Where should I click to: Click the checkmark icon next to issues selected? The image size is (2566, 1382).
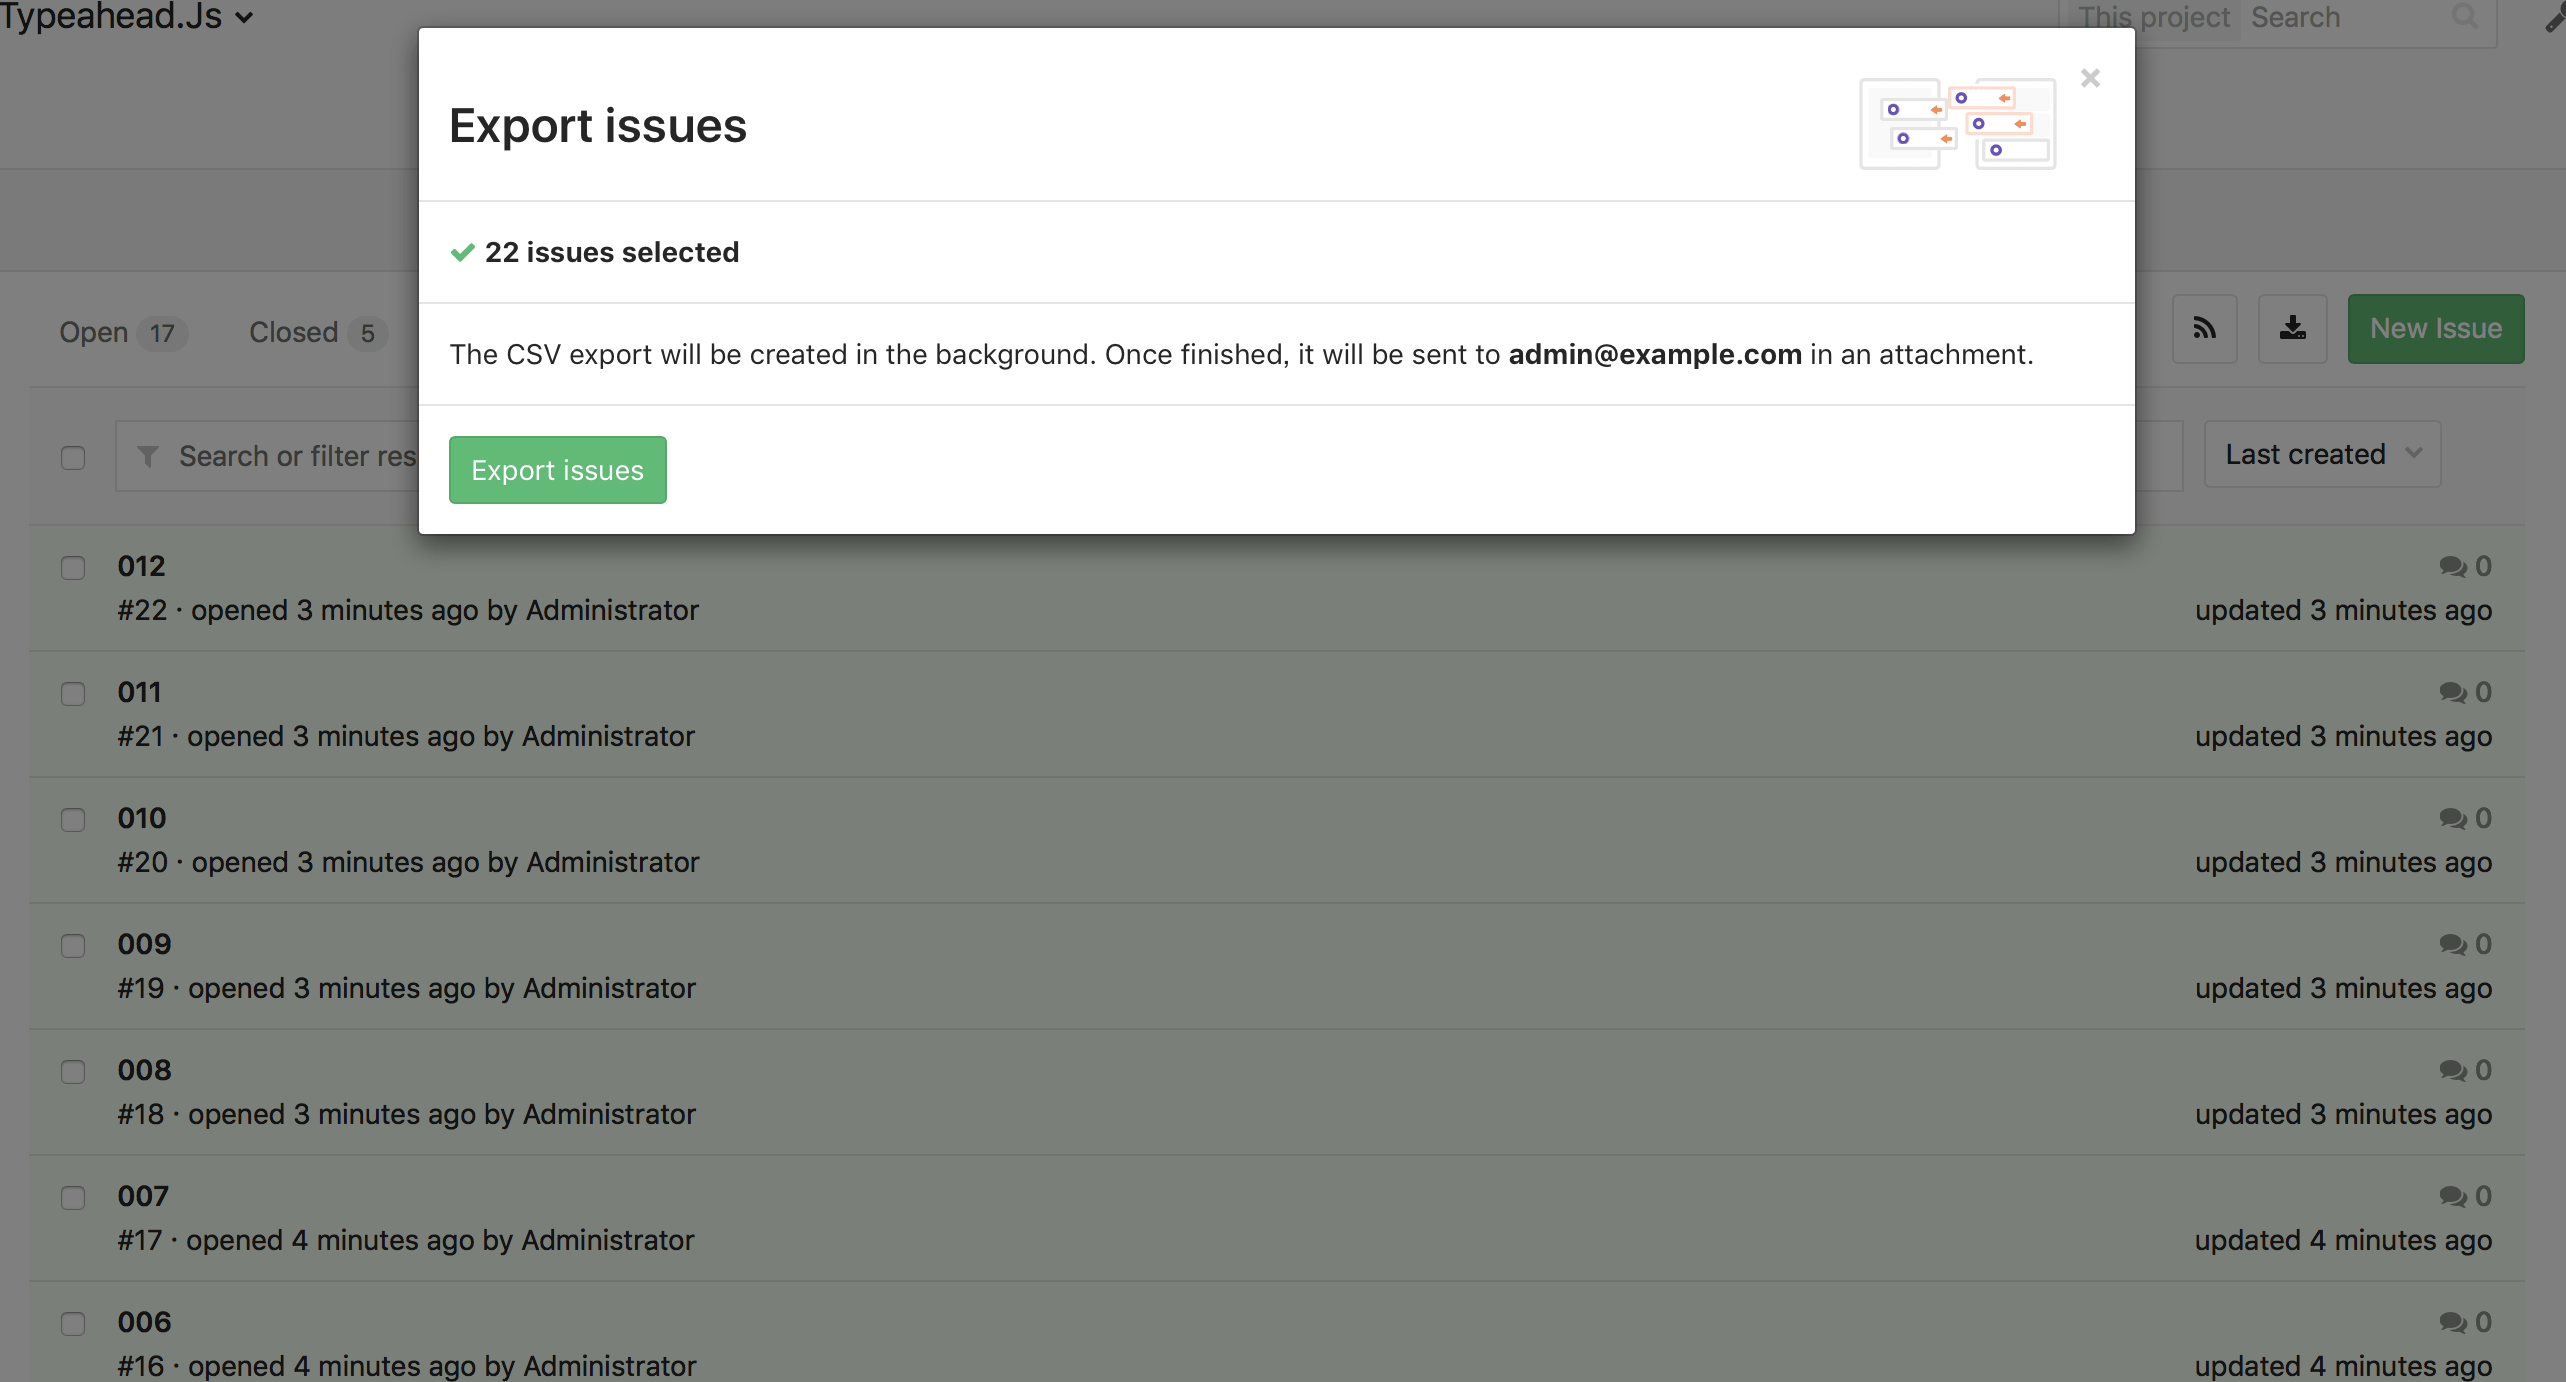point(463,252)
